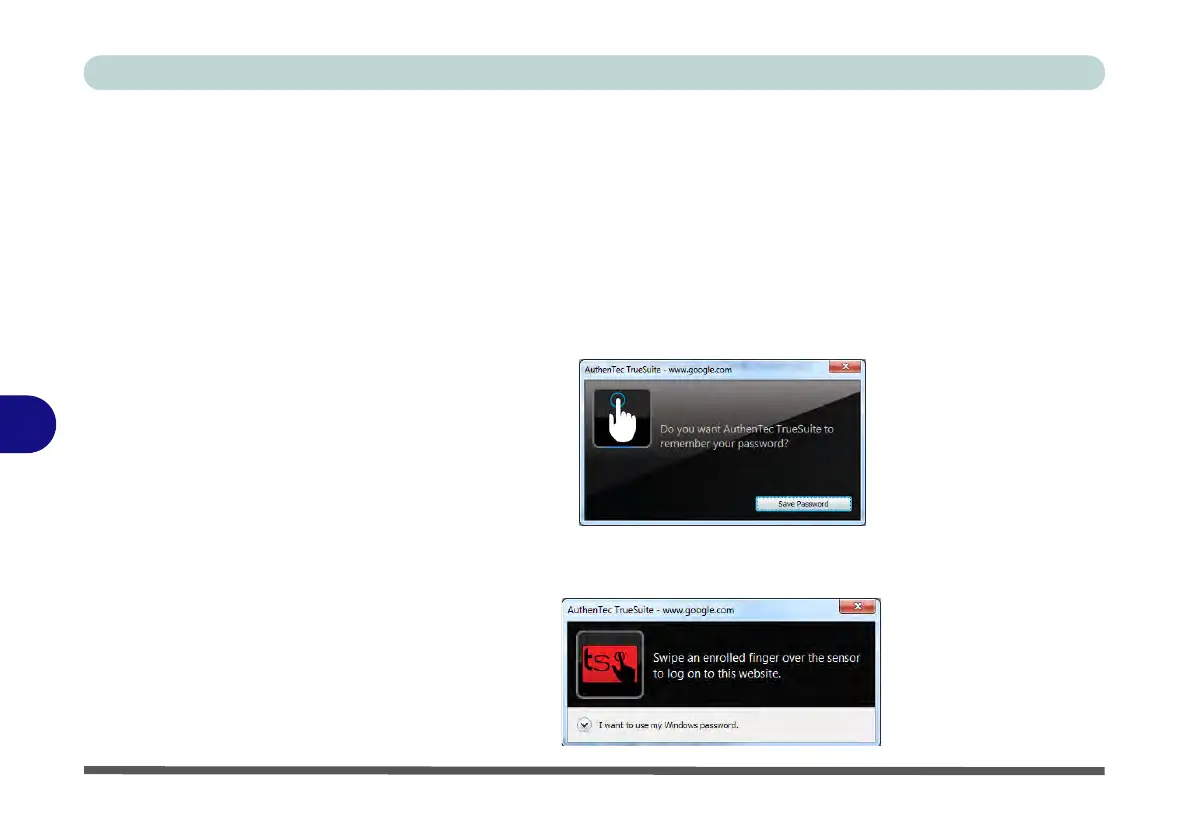The width and height of the screenshot is (1190, 838).
Task: Click the 'Swipe an enrolled finger over the sensor' text
Action: pyautogui.click(x=756, y=658)
